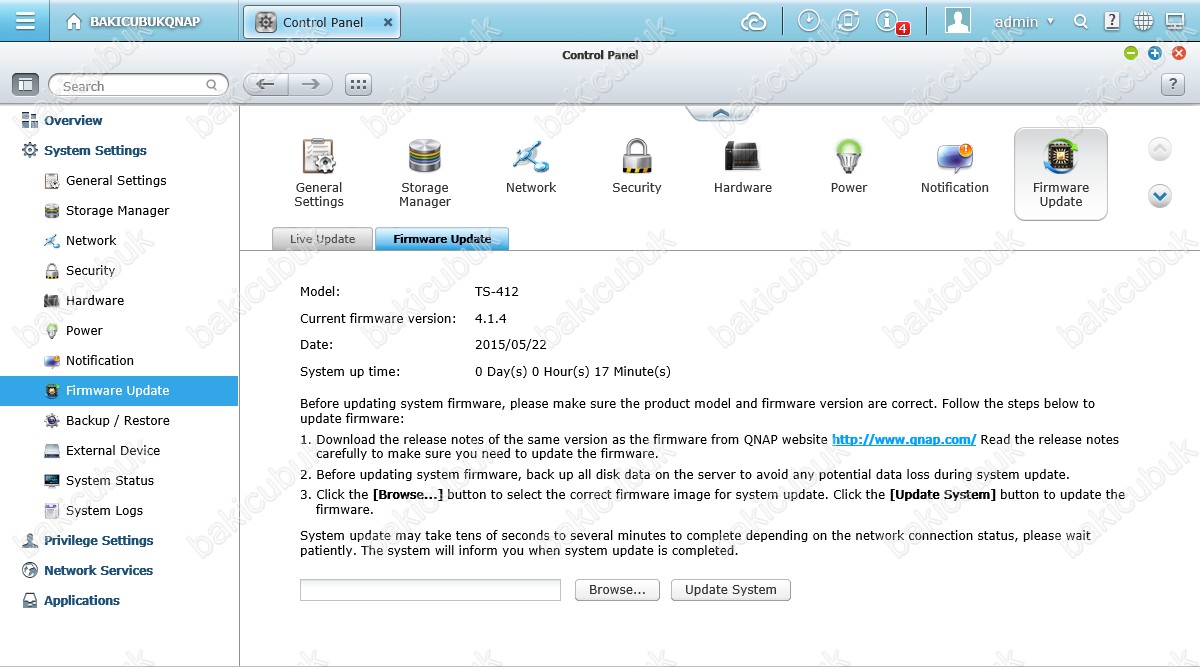
Task: Click the uptime value 0 Day(s) 0 Hour(s) 17 Minute(s)
Action: point(573,371)
